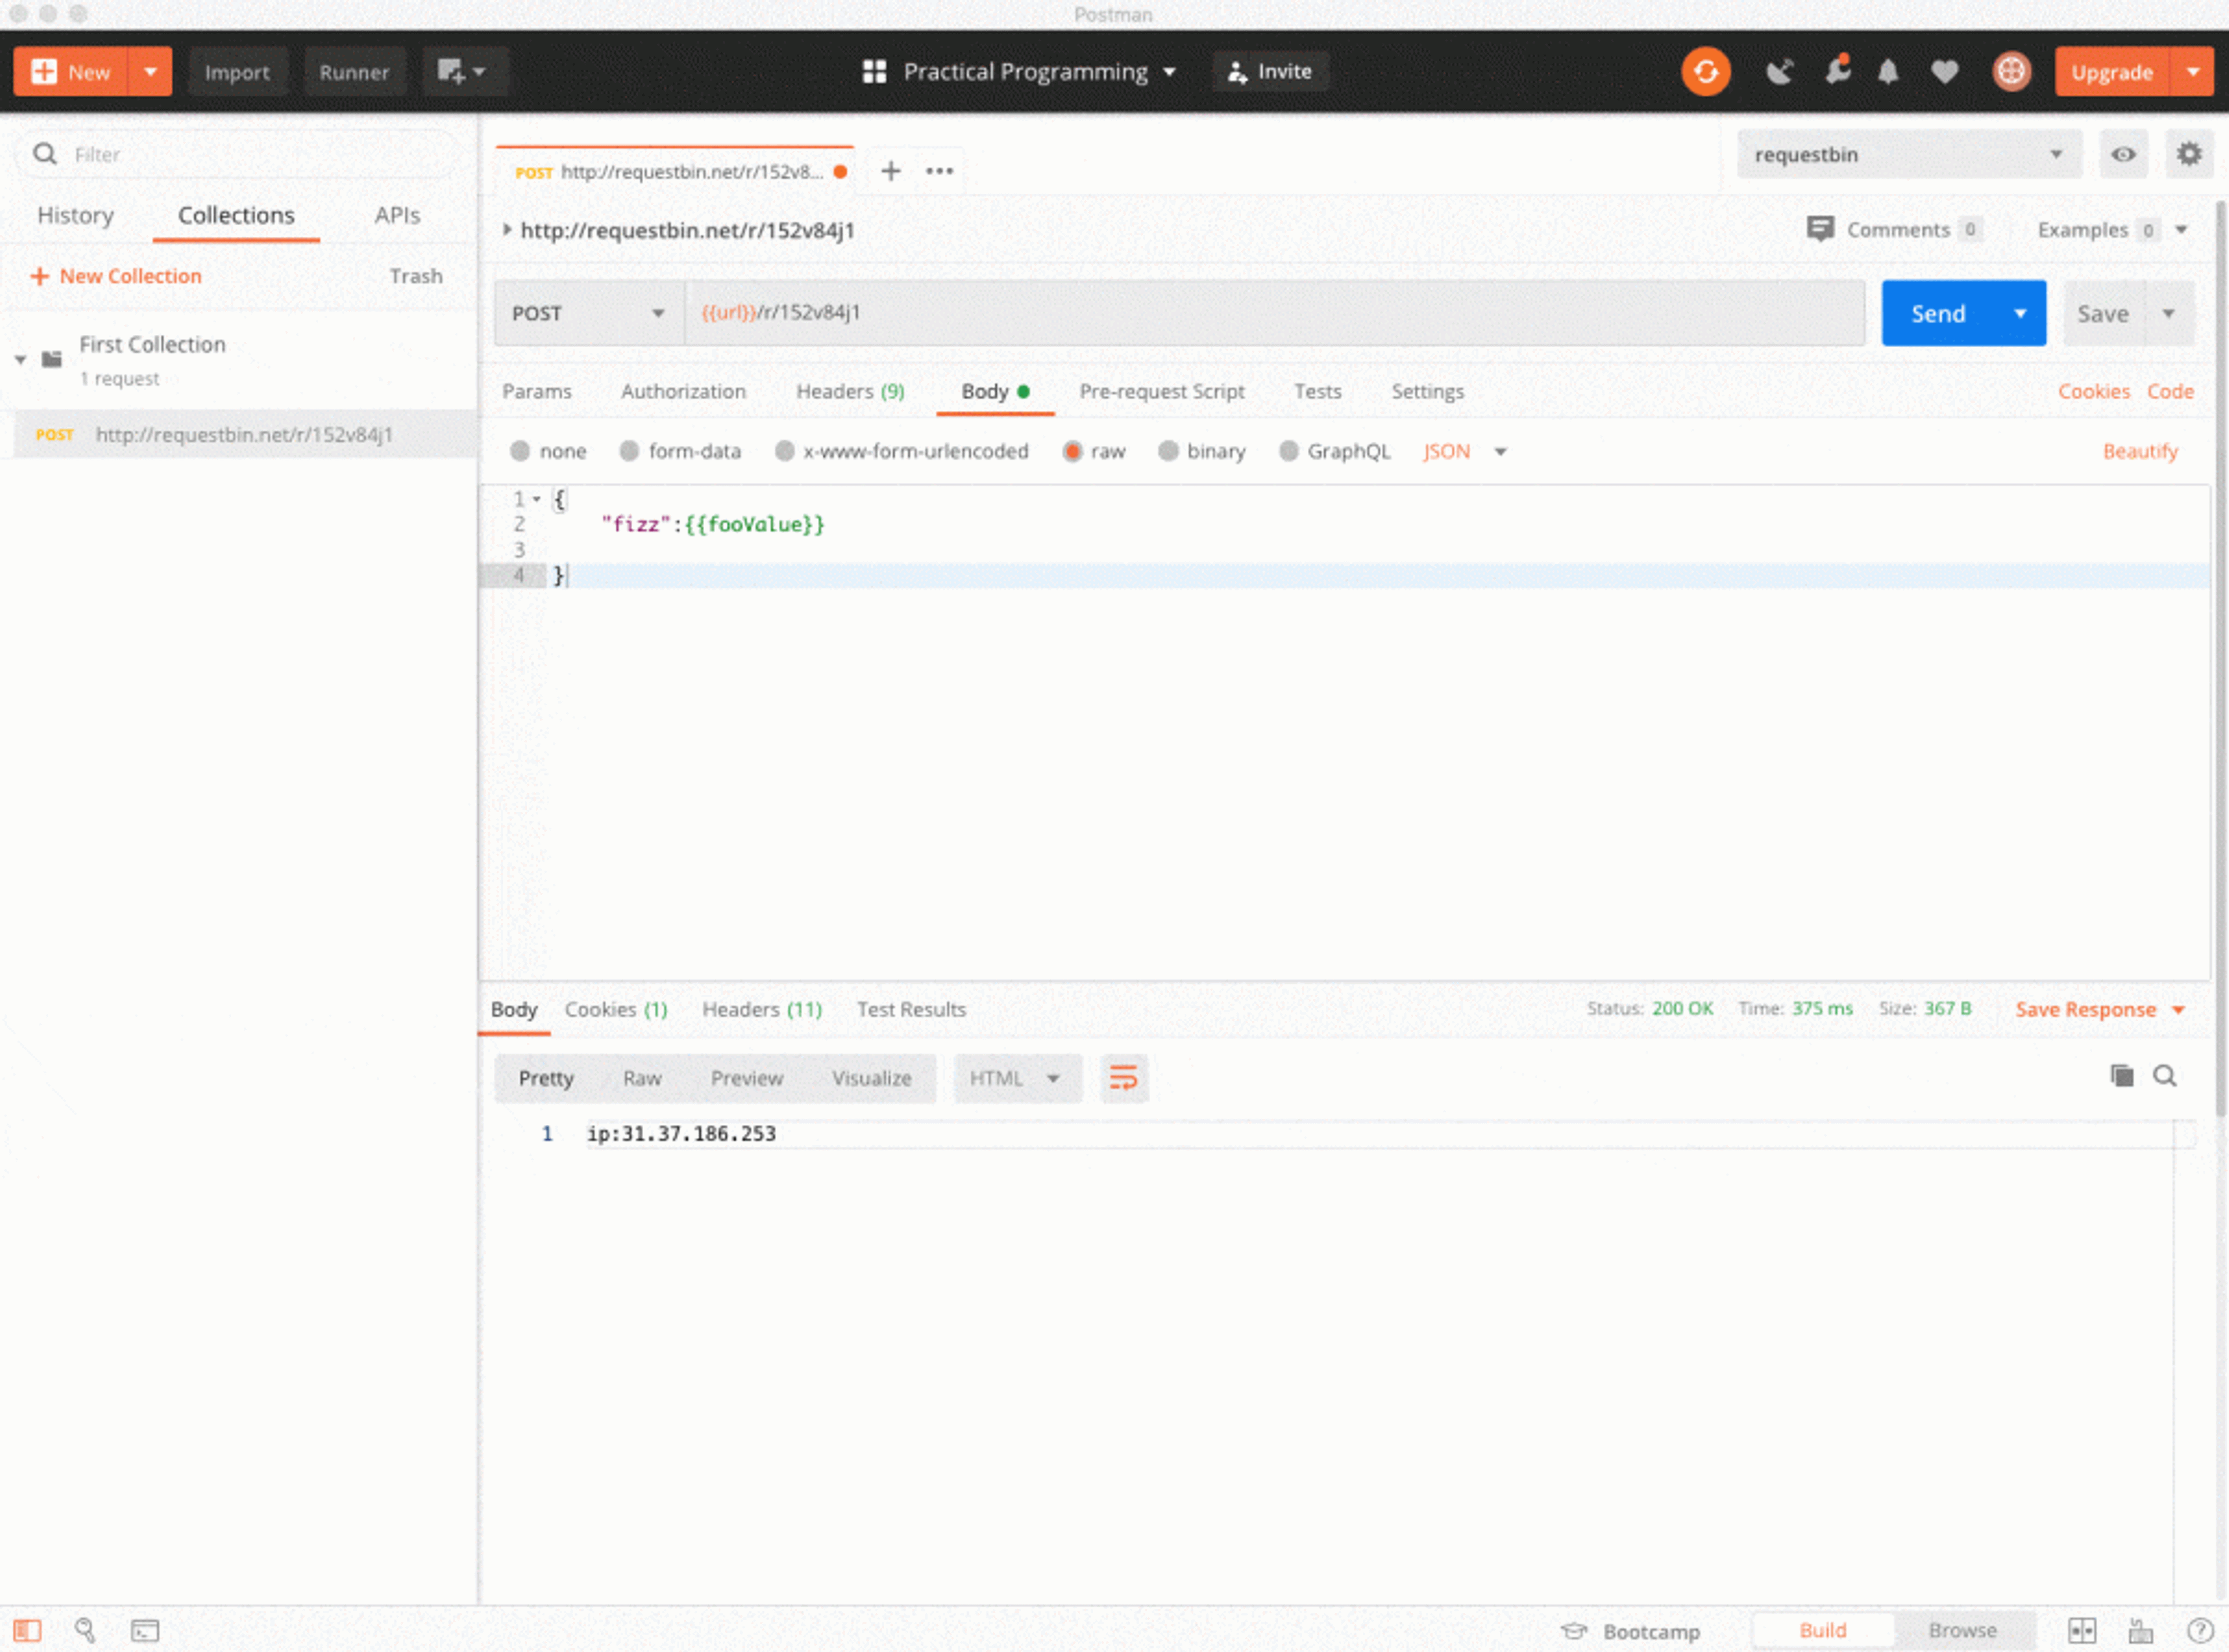Open notifications bell icon
The height and width of the screenshot is (1652, 2229).
pos(1888,72)
